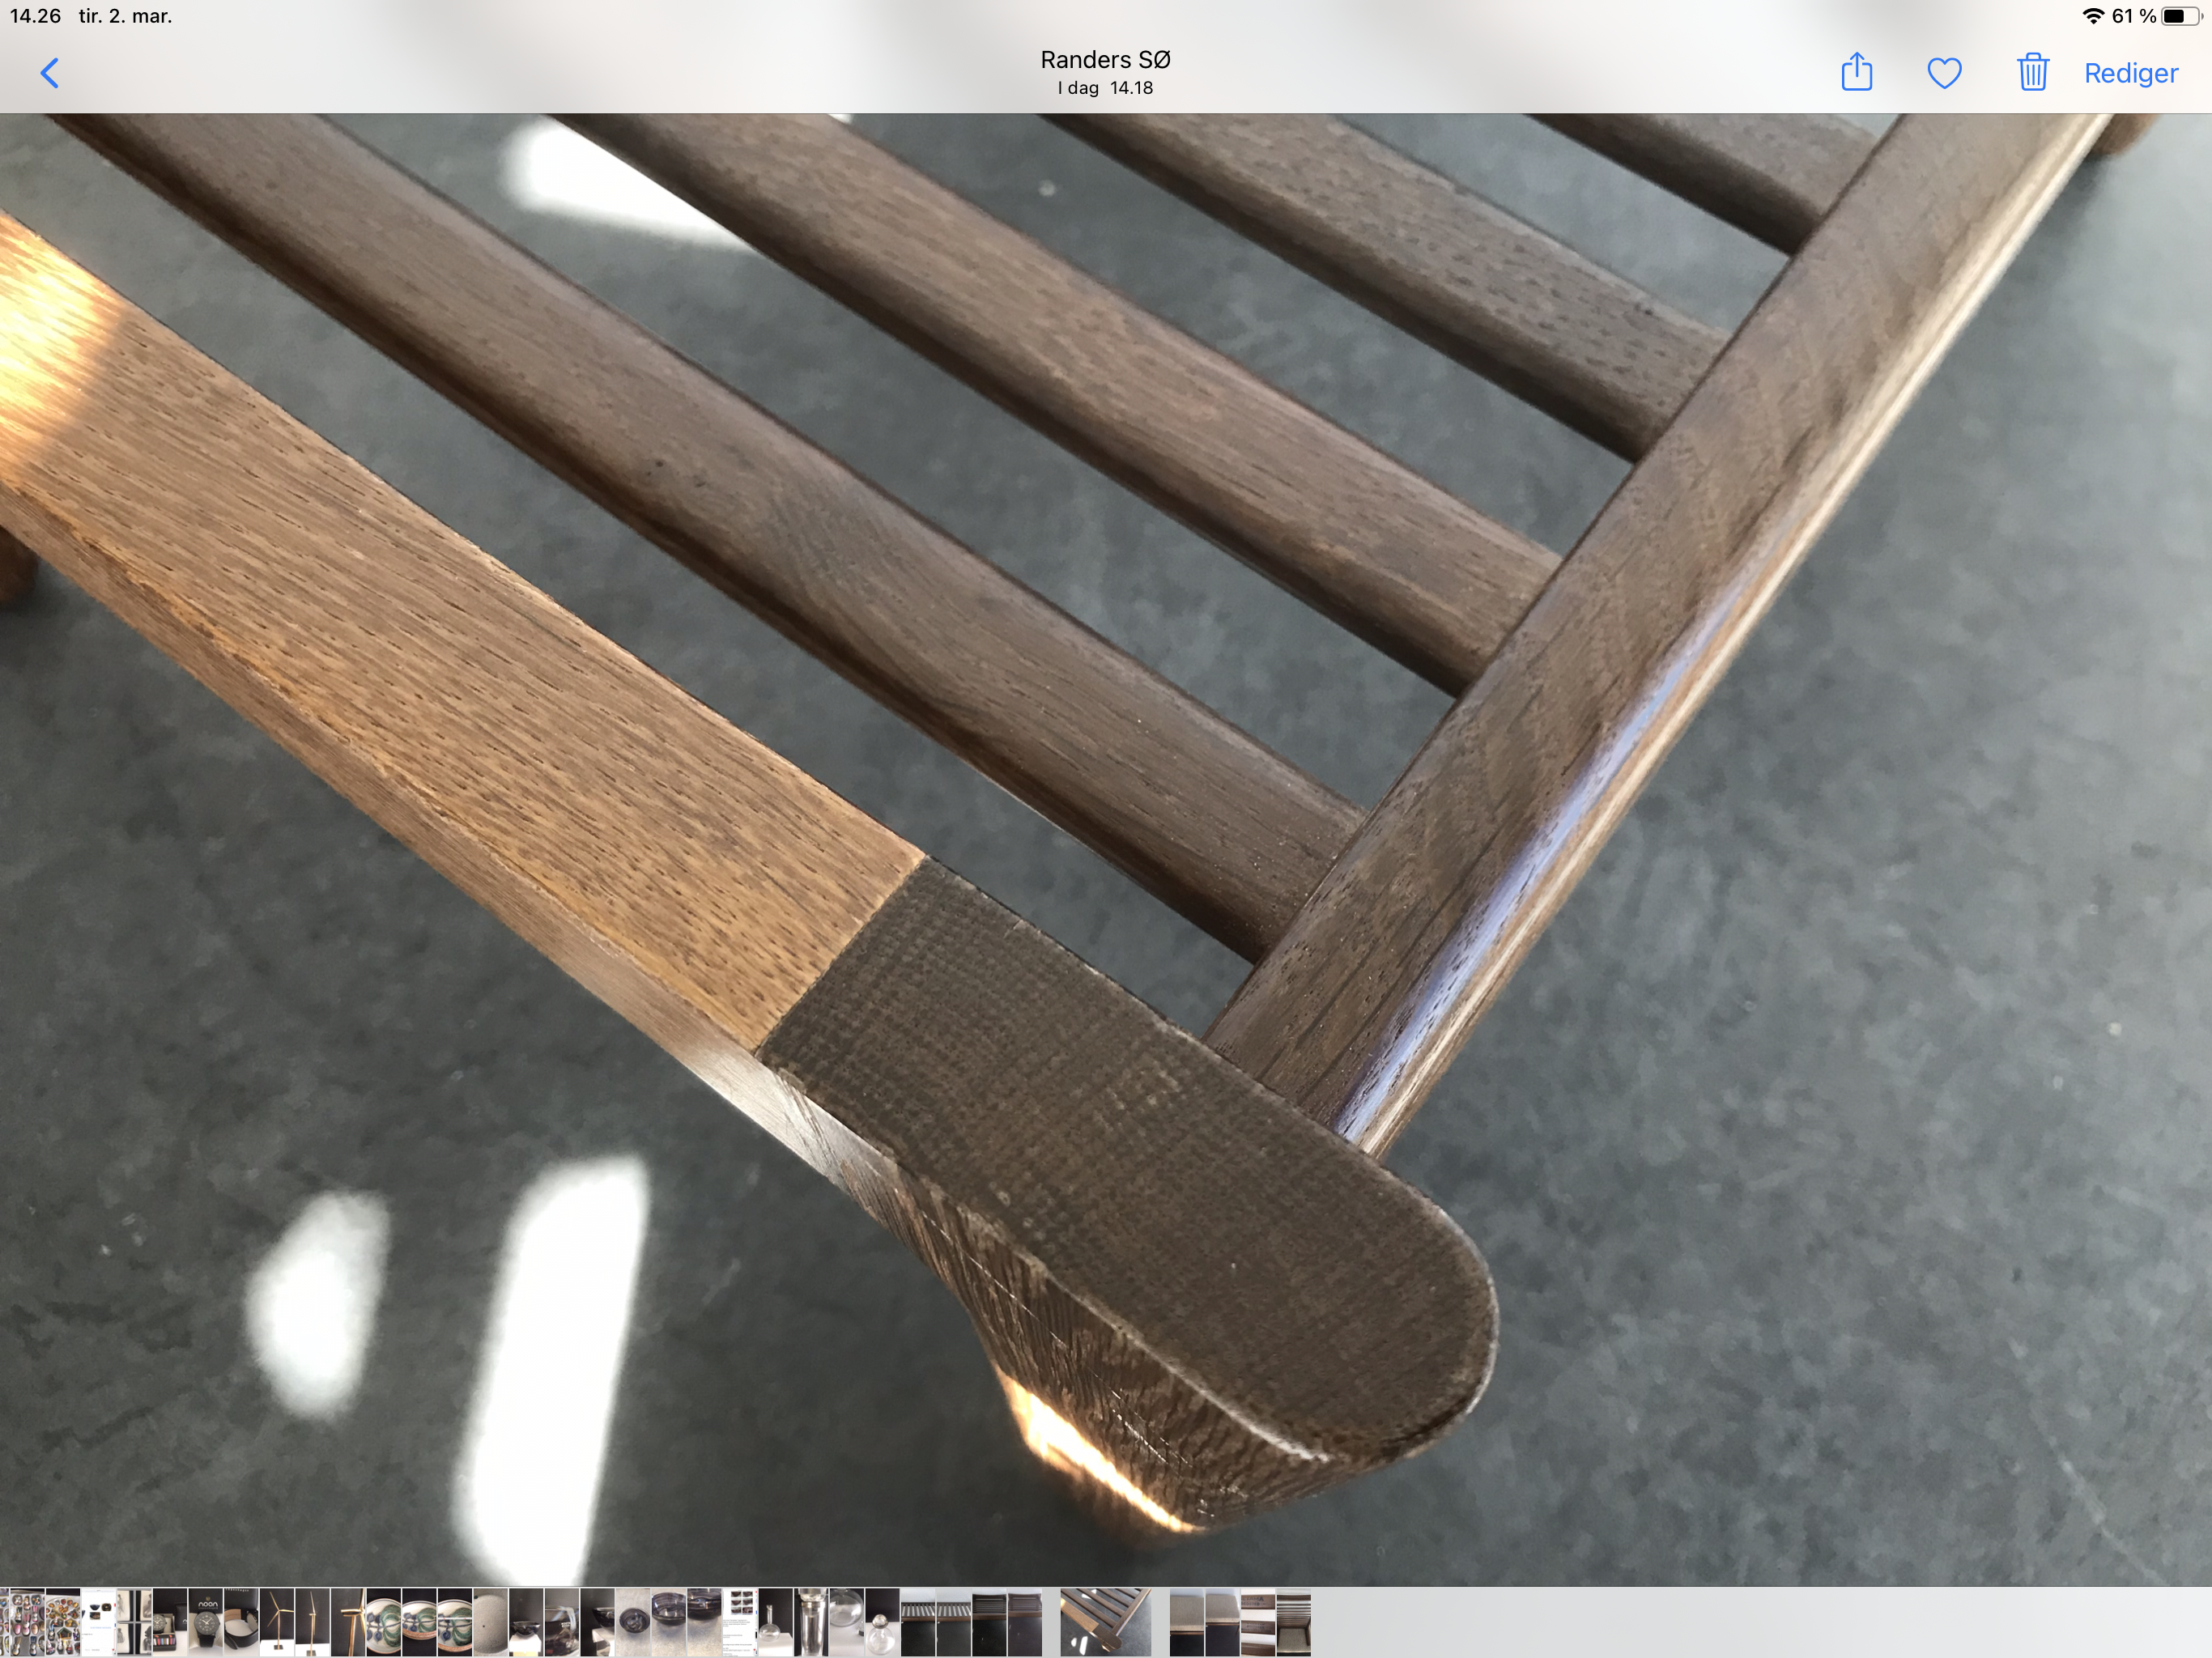2212x1658 pixels.
Task: Tap the 14.26 clock in status bar
Action: click(x=35, y=16)
